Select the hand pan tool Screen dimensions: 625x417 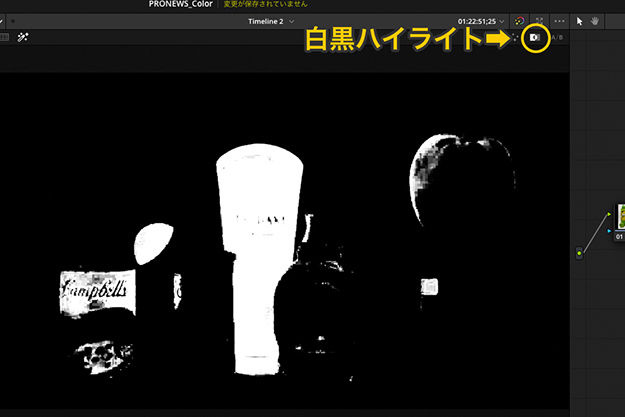pyautogui.click(x=595, y=21)
